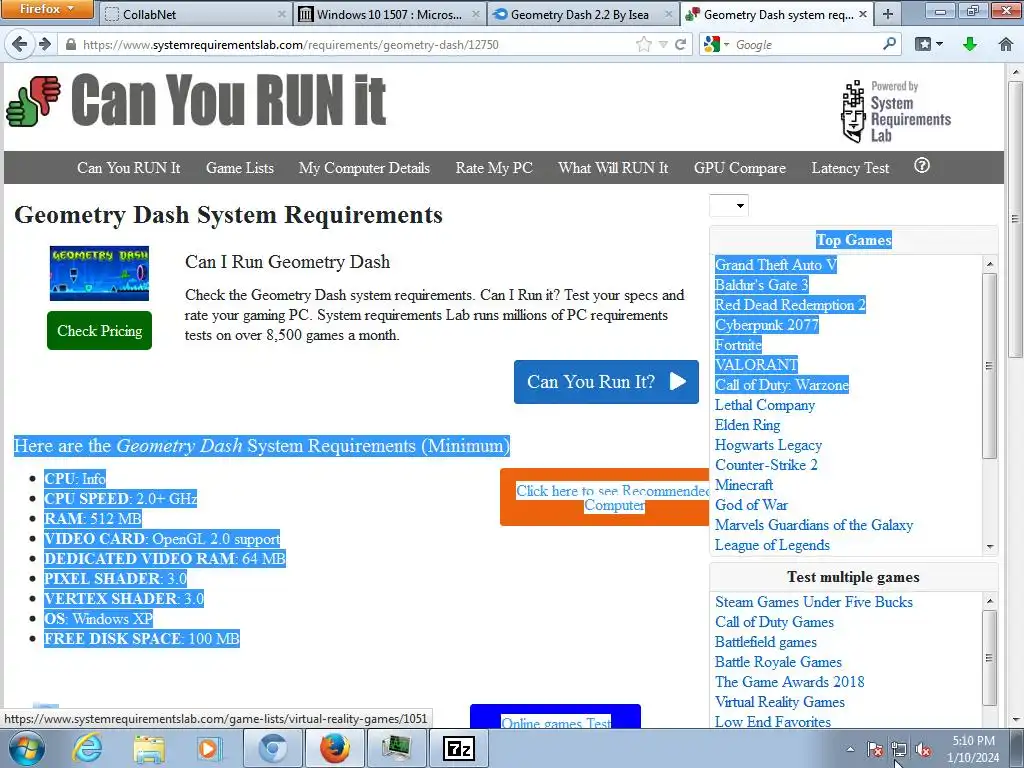
Task: Open the Firefox application menu
Action: (x=47, y=9)
